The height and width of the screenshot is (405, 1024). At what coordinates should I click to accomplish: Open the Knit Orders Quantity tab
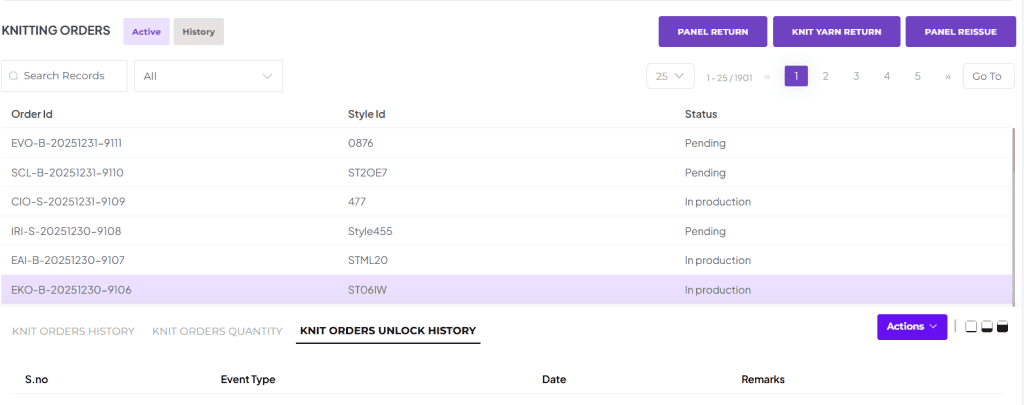(217, 331)
